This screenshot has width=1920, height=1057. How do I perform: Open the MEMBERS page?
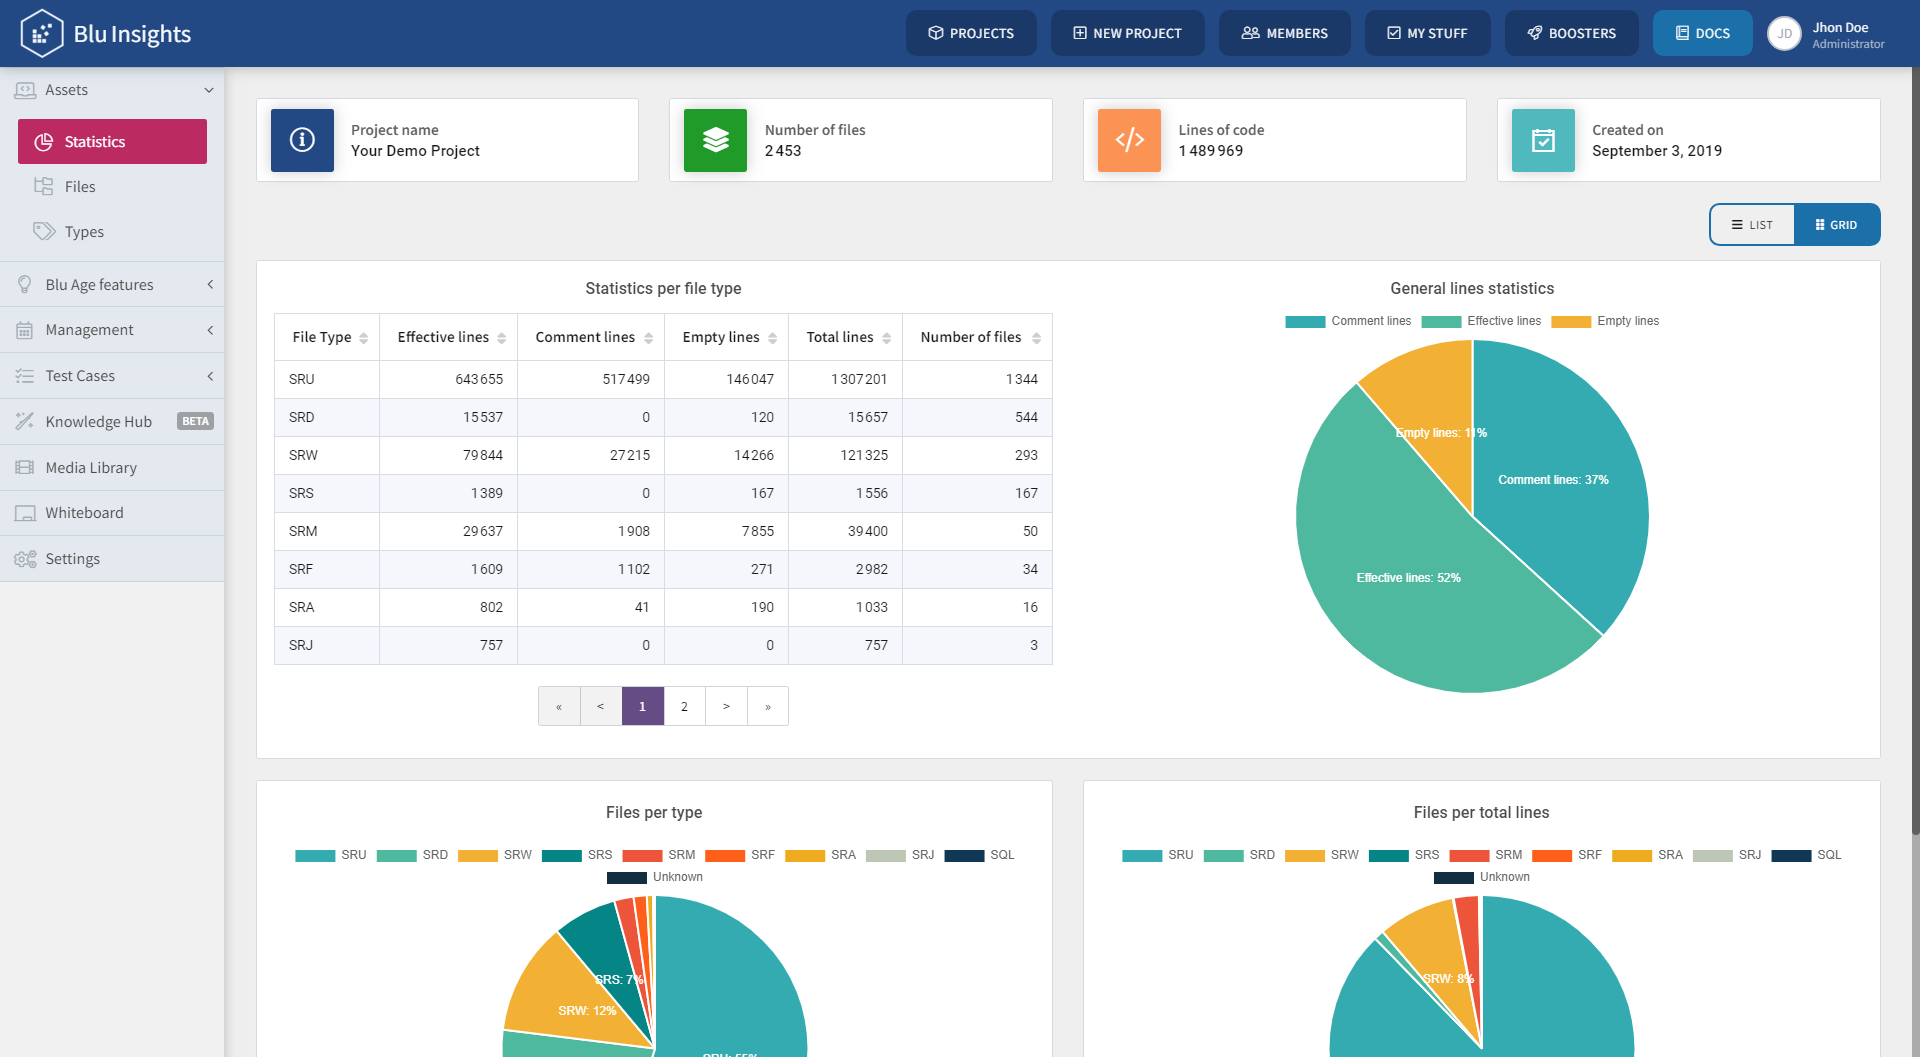(x=1284, y=33)
